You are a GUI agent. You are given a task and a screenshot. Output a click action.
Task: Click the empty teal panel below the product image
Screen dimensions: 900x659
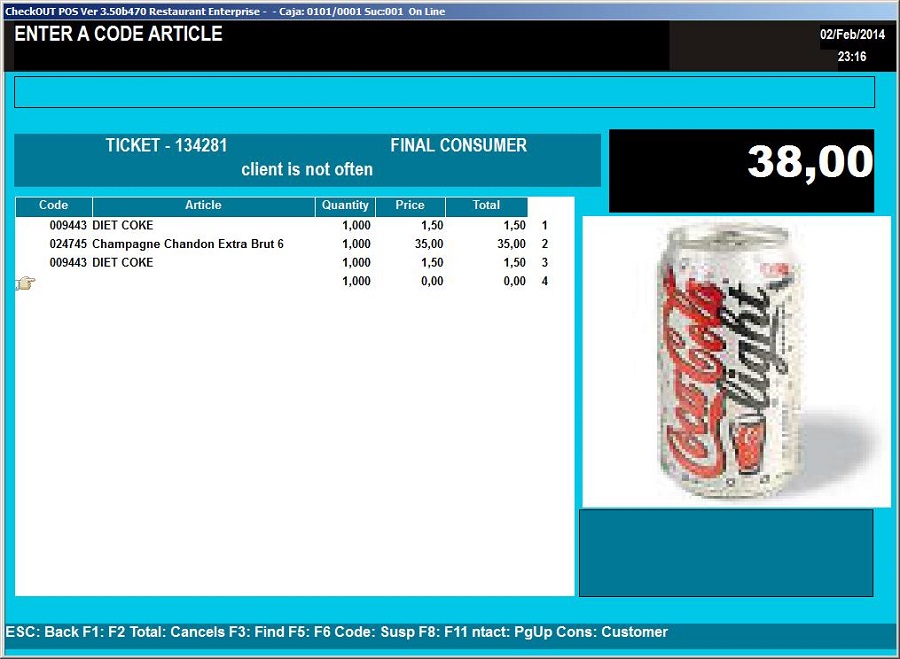pyautogui.click(x=726, y=552)
